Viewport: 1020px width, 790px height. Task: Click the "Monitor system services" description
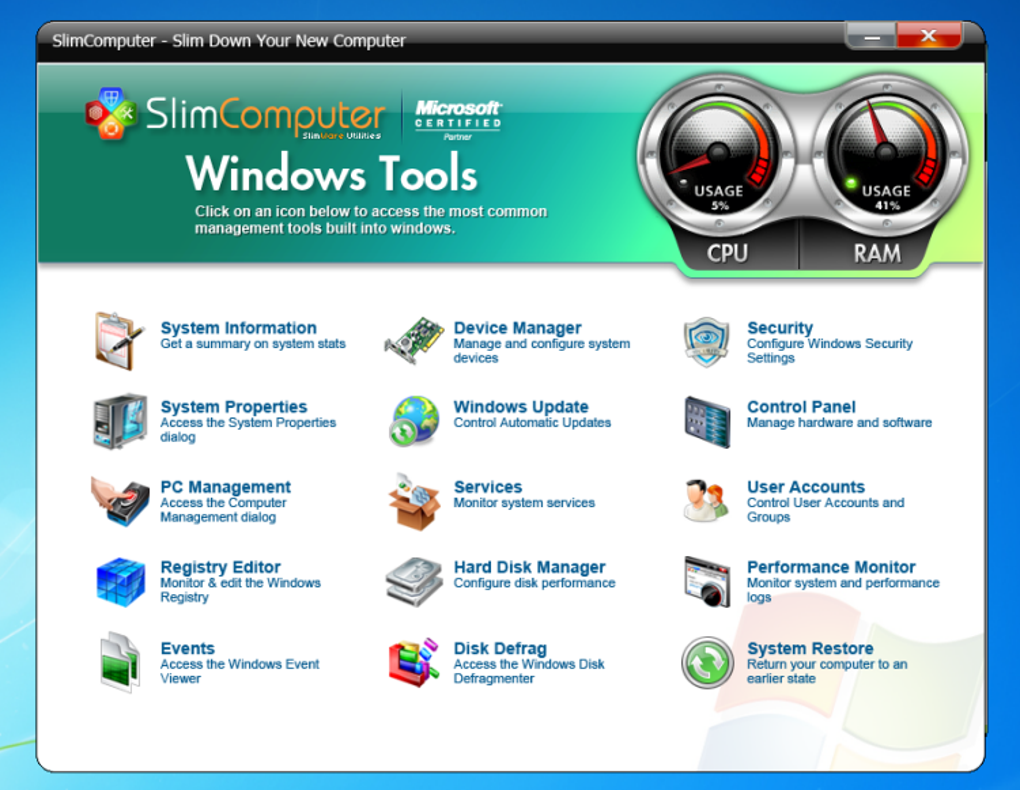pyautogui.click(x=524, y=502)
